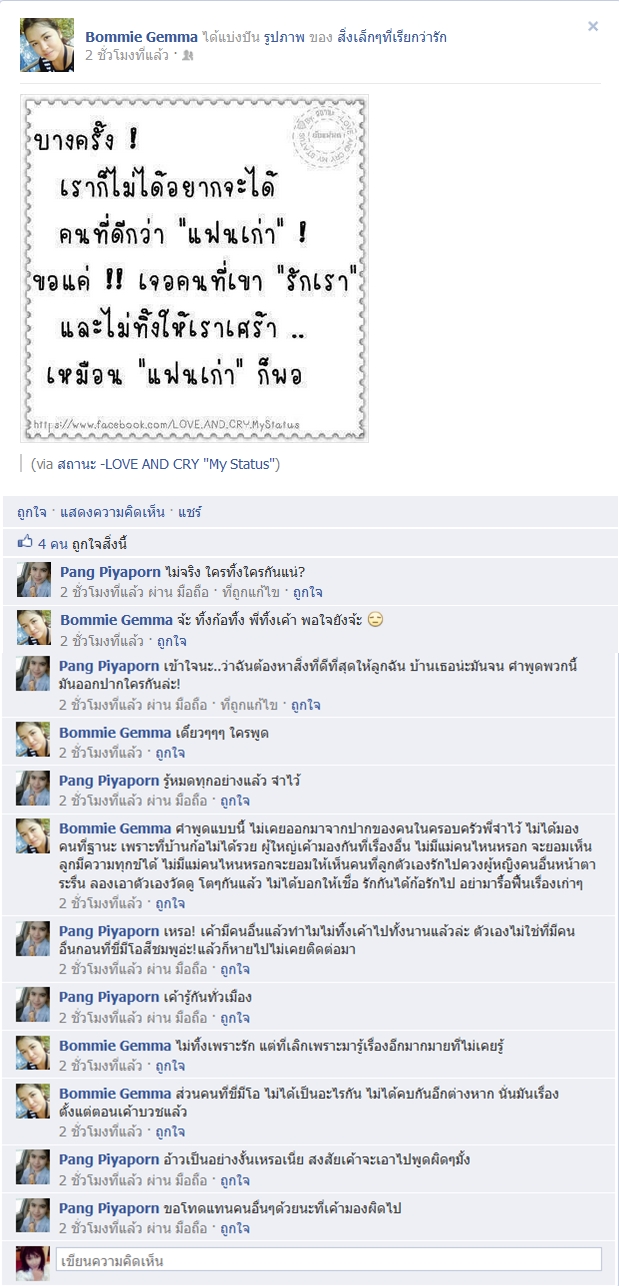
Task: Click the 4 คน likes count link
Action: [53, 544]
